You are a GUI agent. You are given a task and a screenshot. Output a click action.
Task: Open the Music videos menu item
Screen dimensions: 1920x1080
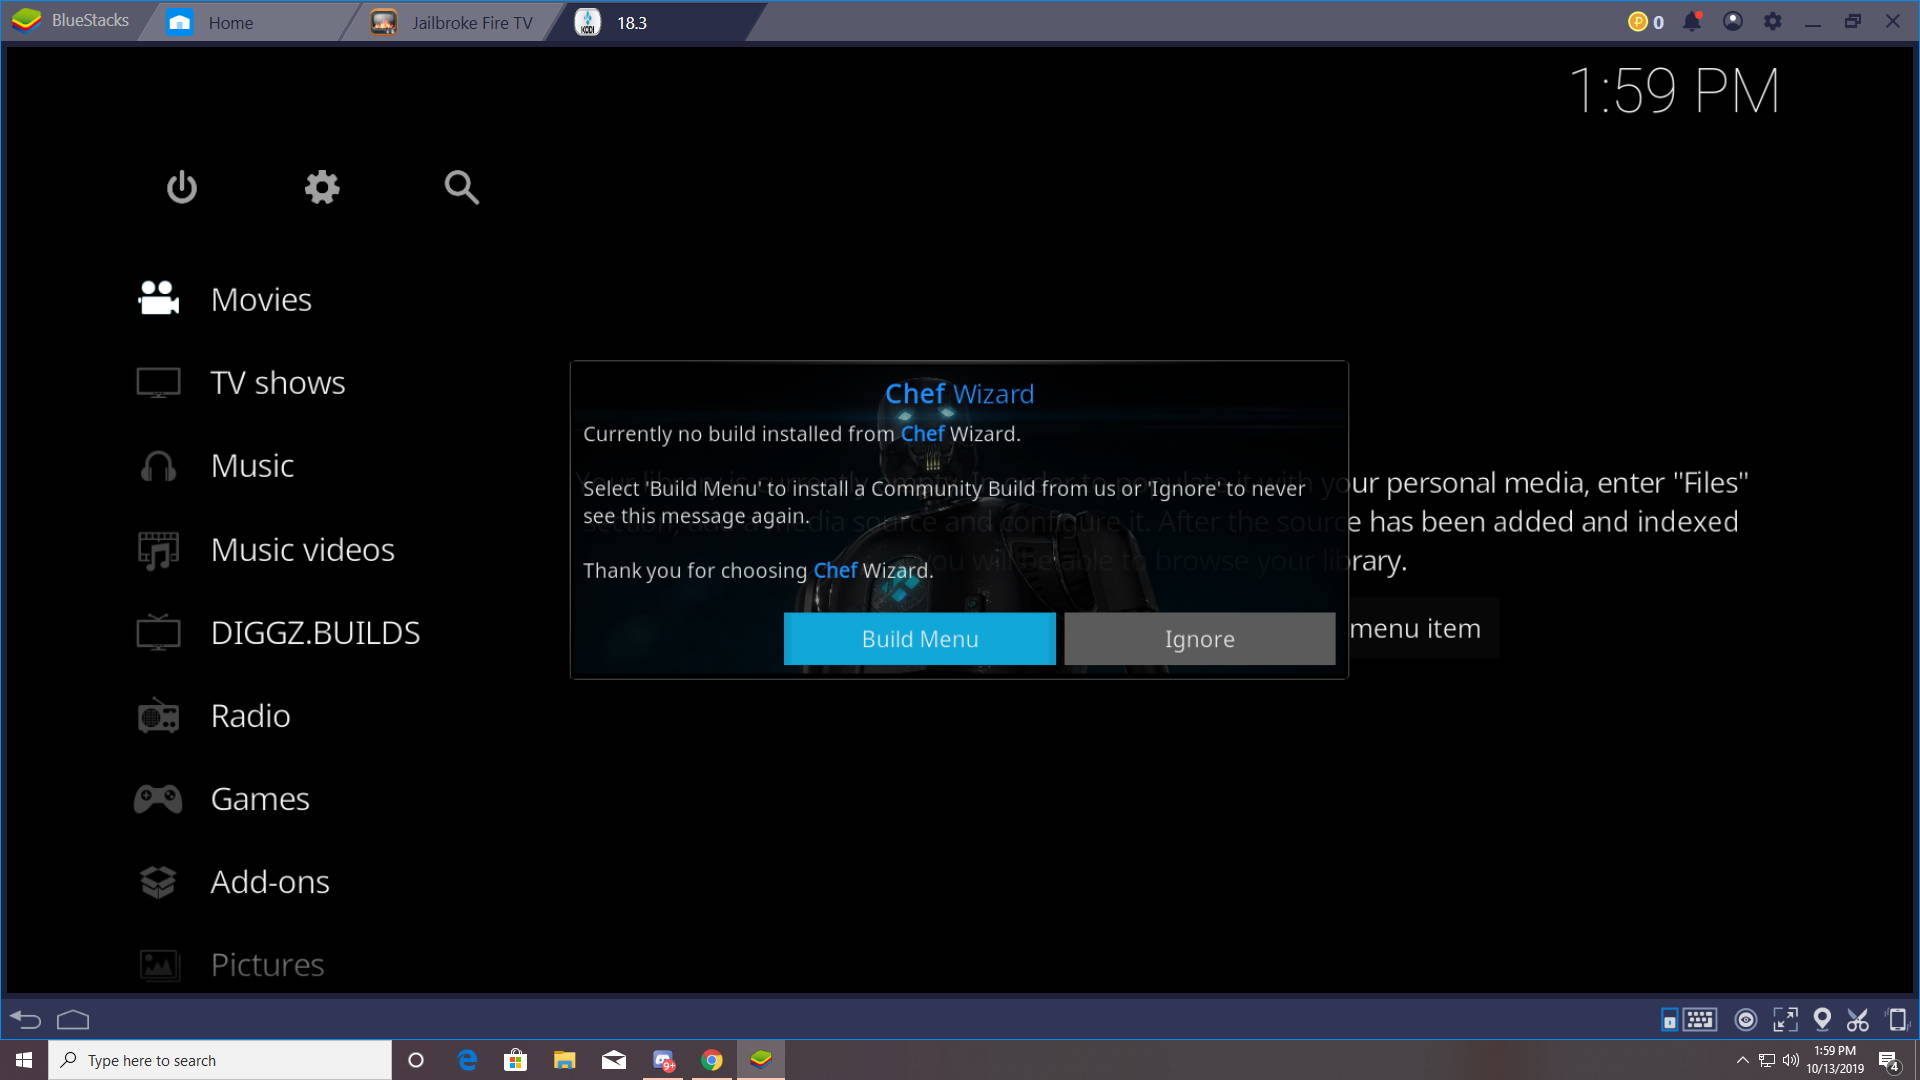[x=302, y=550]
